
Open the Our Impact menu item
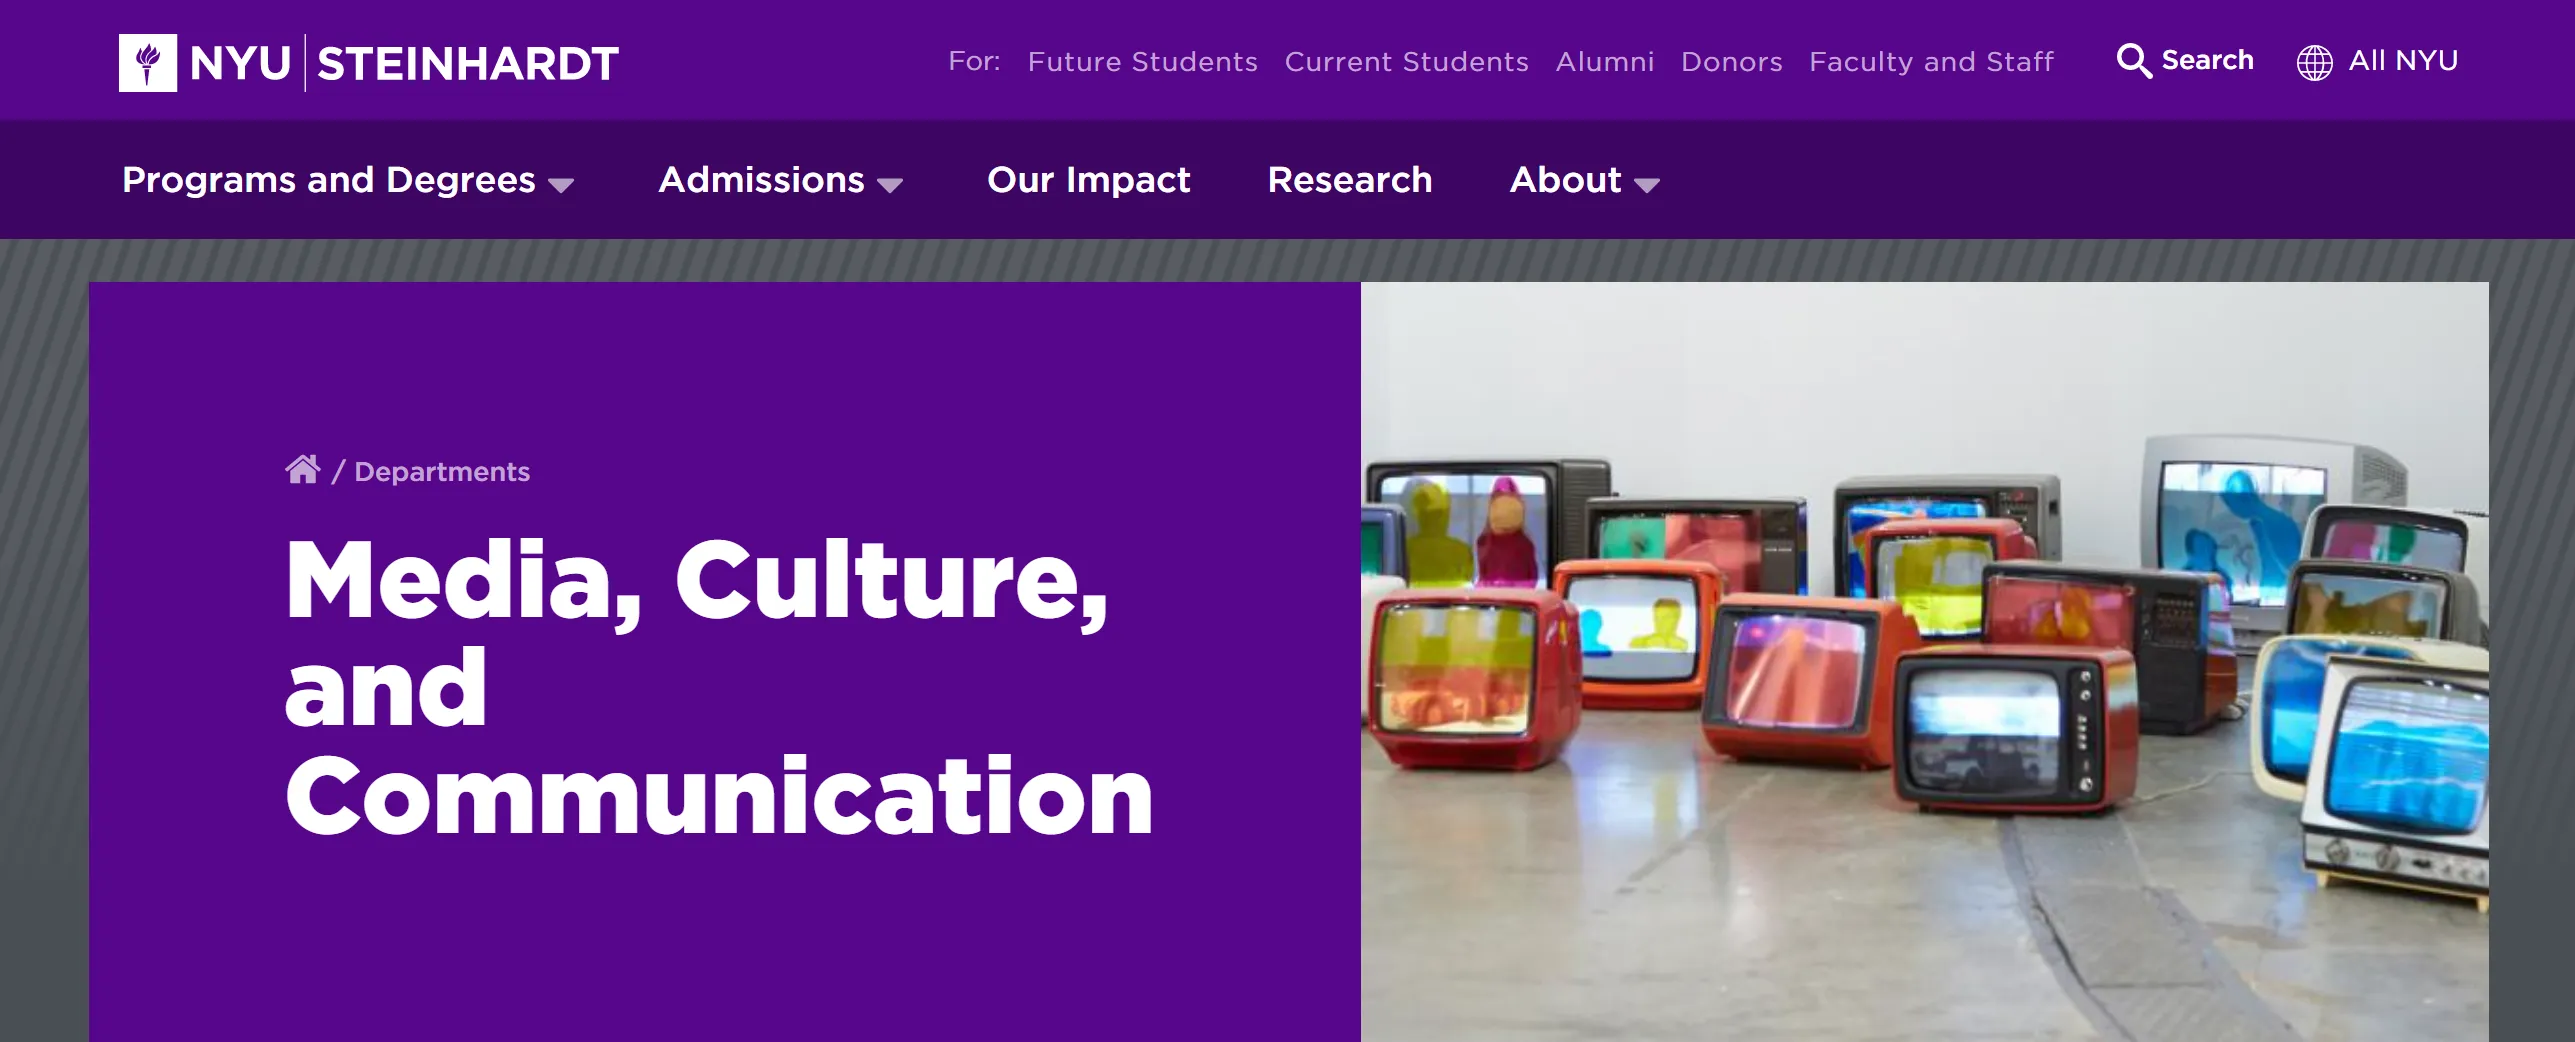tap(1088, 180)
